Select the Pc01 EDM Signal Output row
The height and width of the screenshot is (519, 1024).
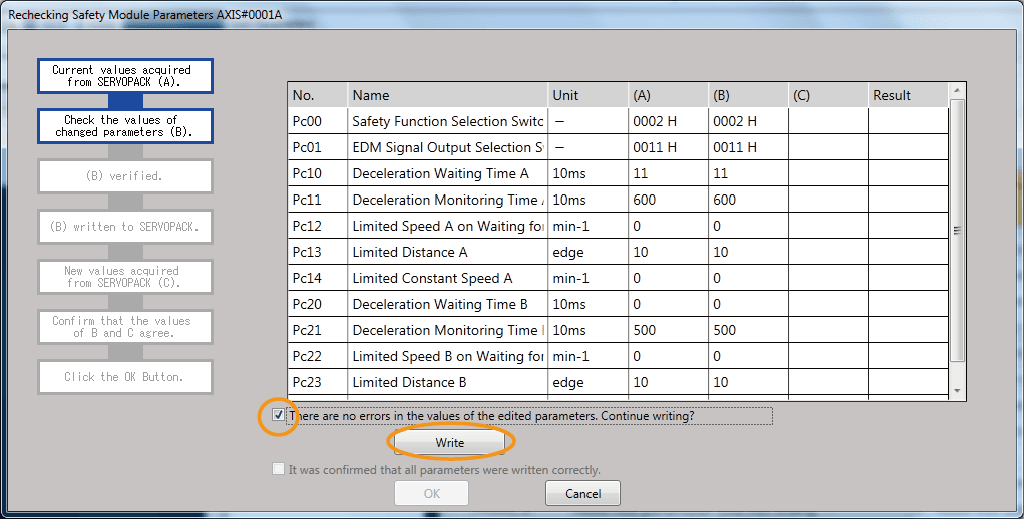[x=447, y=147]
